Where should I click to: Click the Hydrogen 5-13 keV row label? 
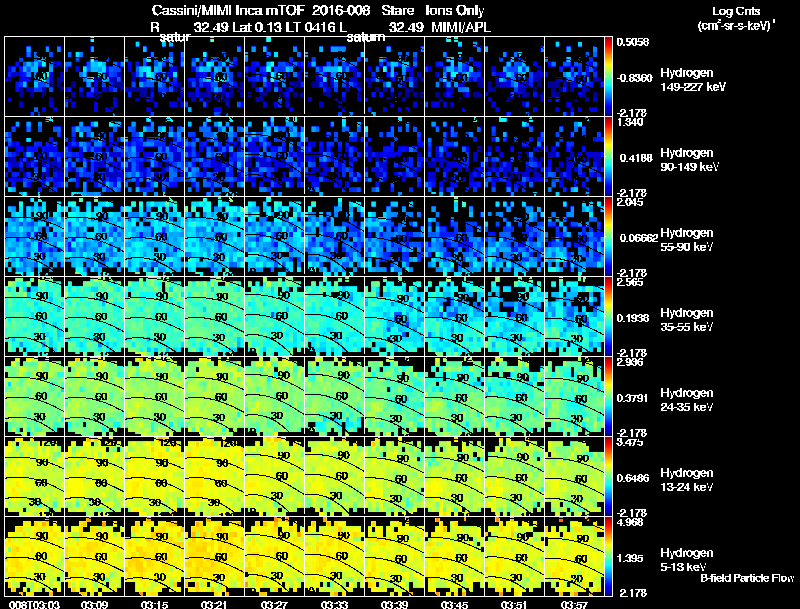tap(687, 560)
